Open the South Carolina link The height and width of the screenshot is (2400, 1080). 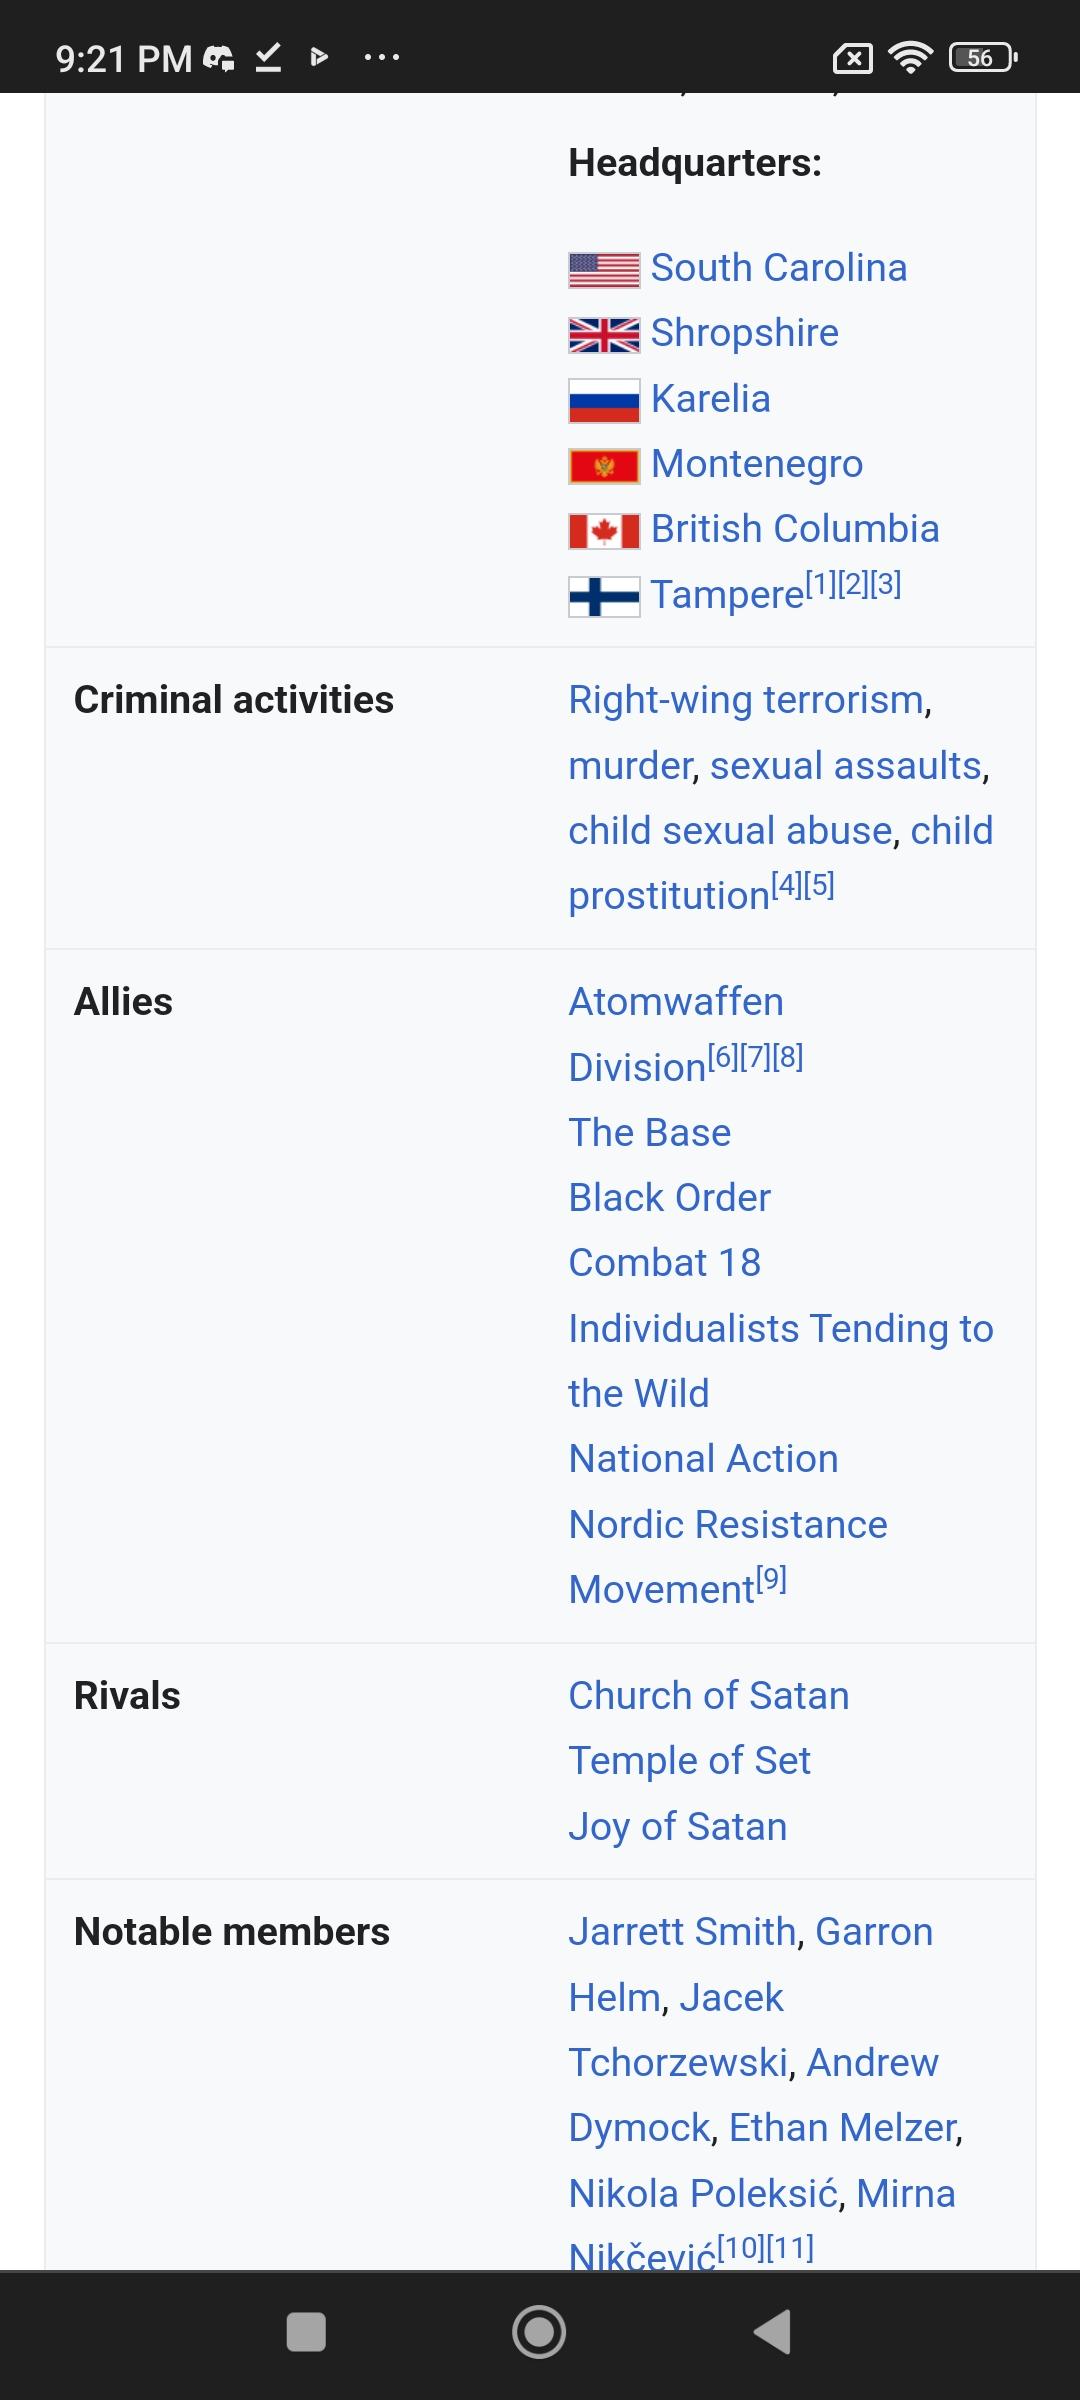(x=778, y=268)
